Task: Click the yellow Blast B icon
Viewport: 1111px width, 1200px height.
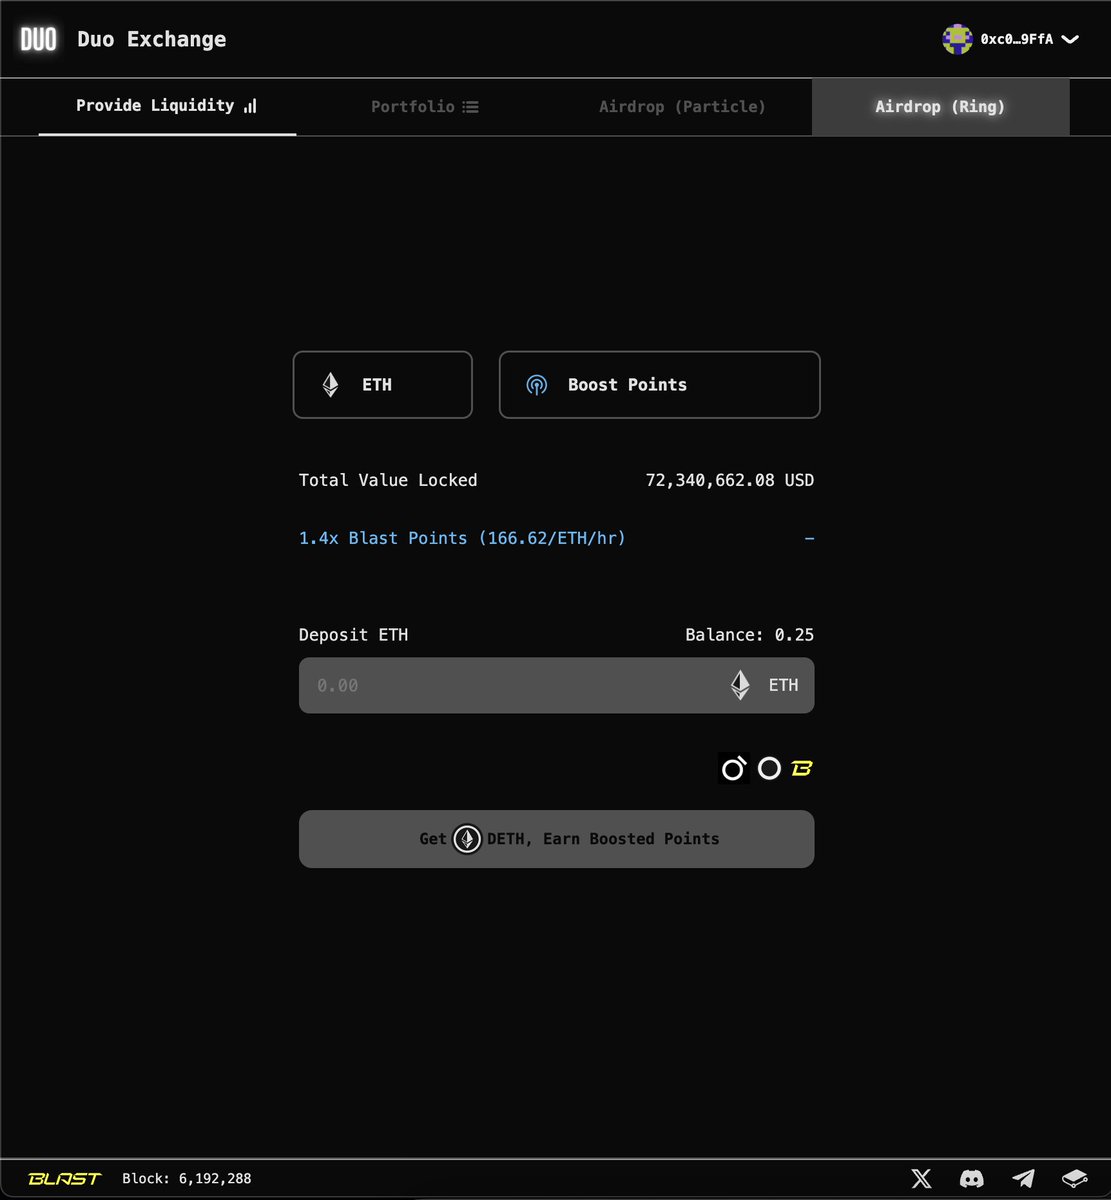Action: [x=802, y=768]
